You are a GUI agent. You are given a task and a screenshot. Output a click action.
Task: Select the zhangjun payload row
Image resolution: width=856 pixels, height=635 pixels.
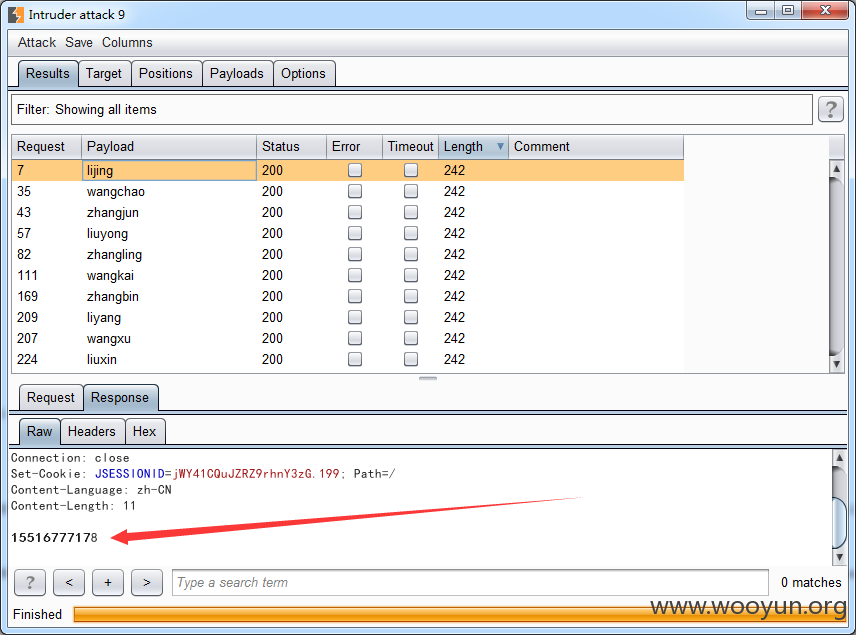point(348,212)
